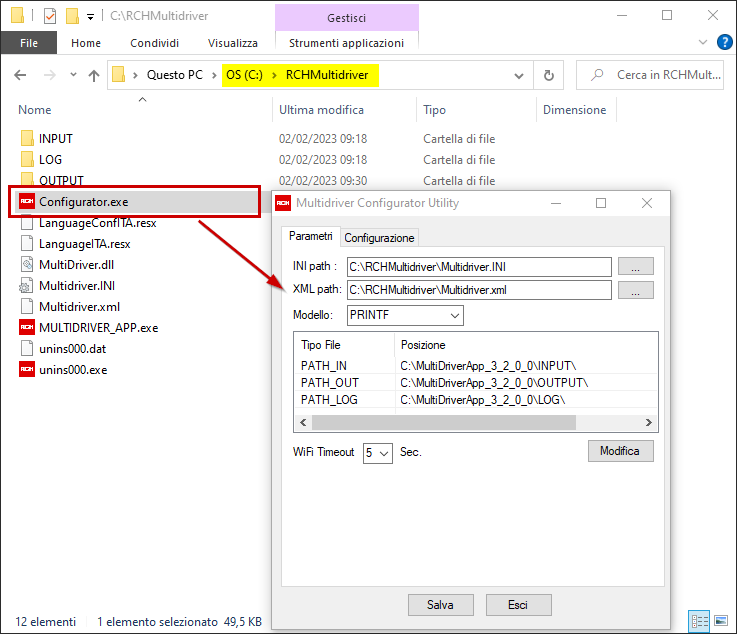Switch to the Configurazione tab
This screenshot has width=737, height=634.
(379, 238)
